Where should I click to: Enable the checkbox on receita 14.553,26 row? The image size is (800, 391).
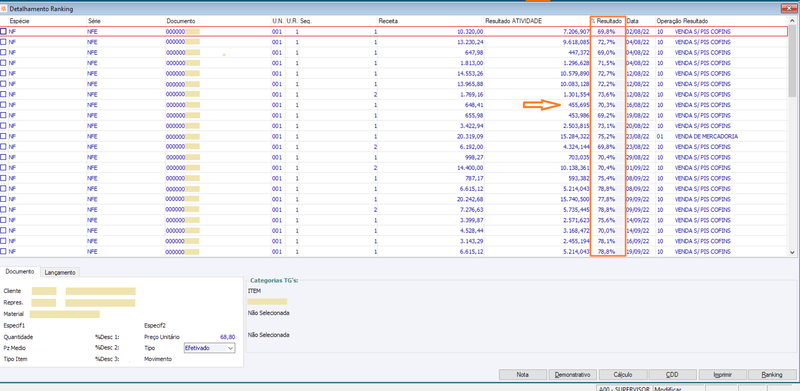[x=4, y=74]
